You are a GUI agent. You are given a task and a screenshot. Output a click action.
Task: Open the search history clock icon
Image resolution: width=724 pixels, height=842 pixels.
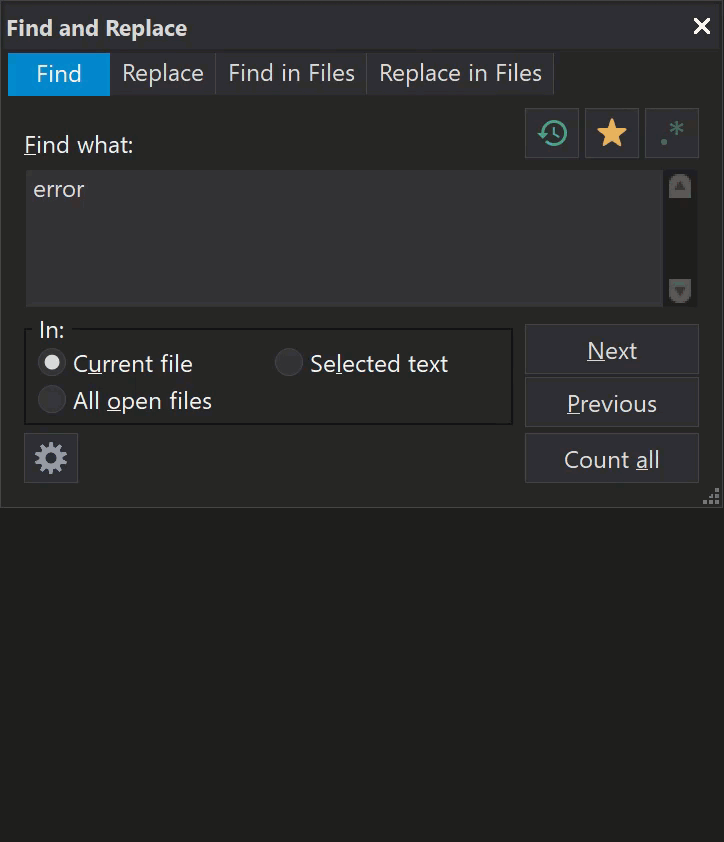[551, 133]
